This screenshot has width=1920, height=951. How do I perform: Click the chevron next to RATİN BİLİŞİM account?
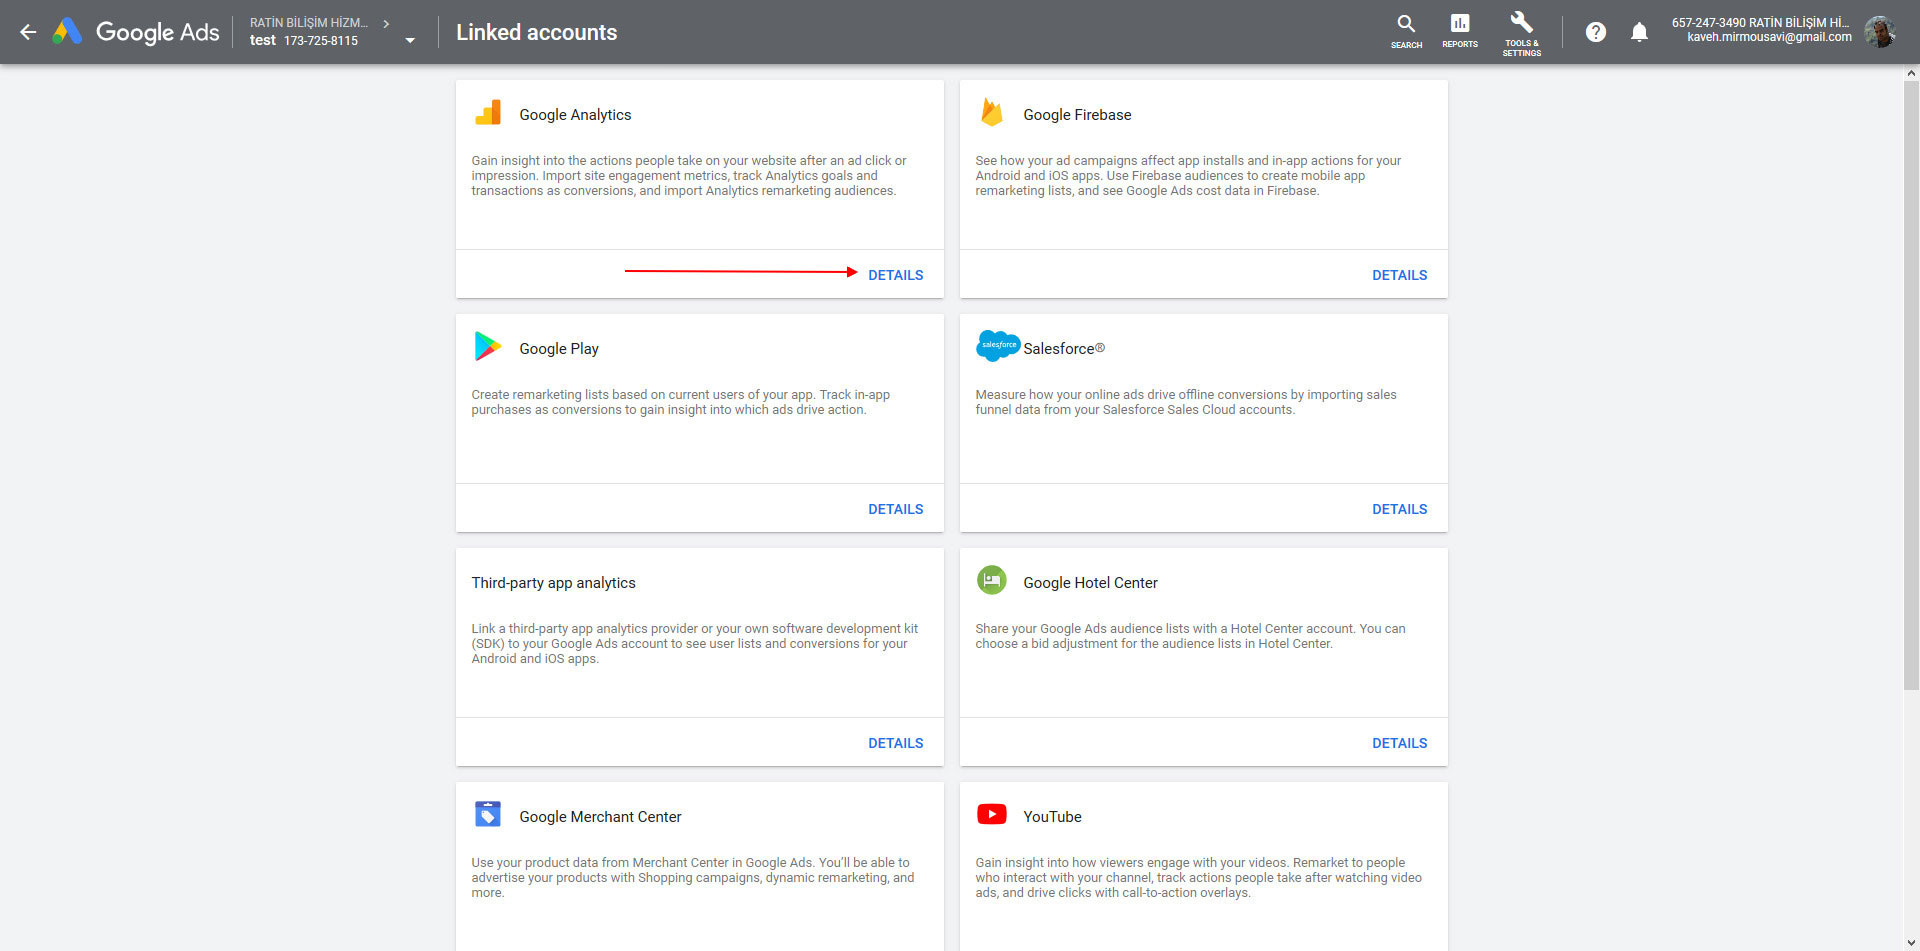[x=386, y=23]
